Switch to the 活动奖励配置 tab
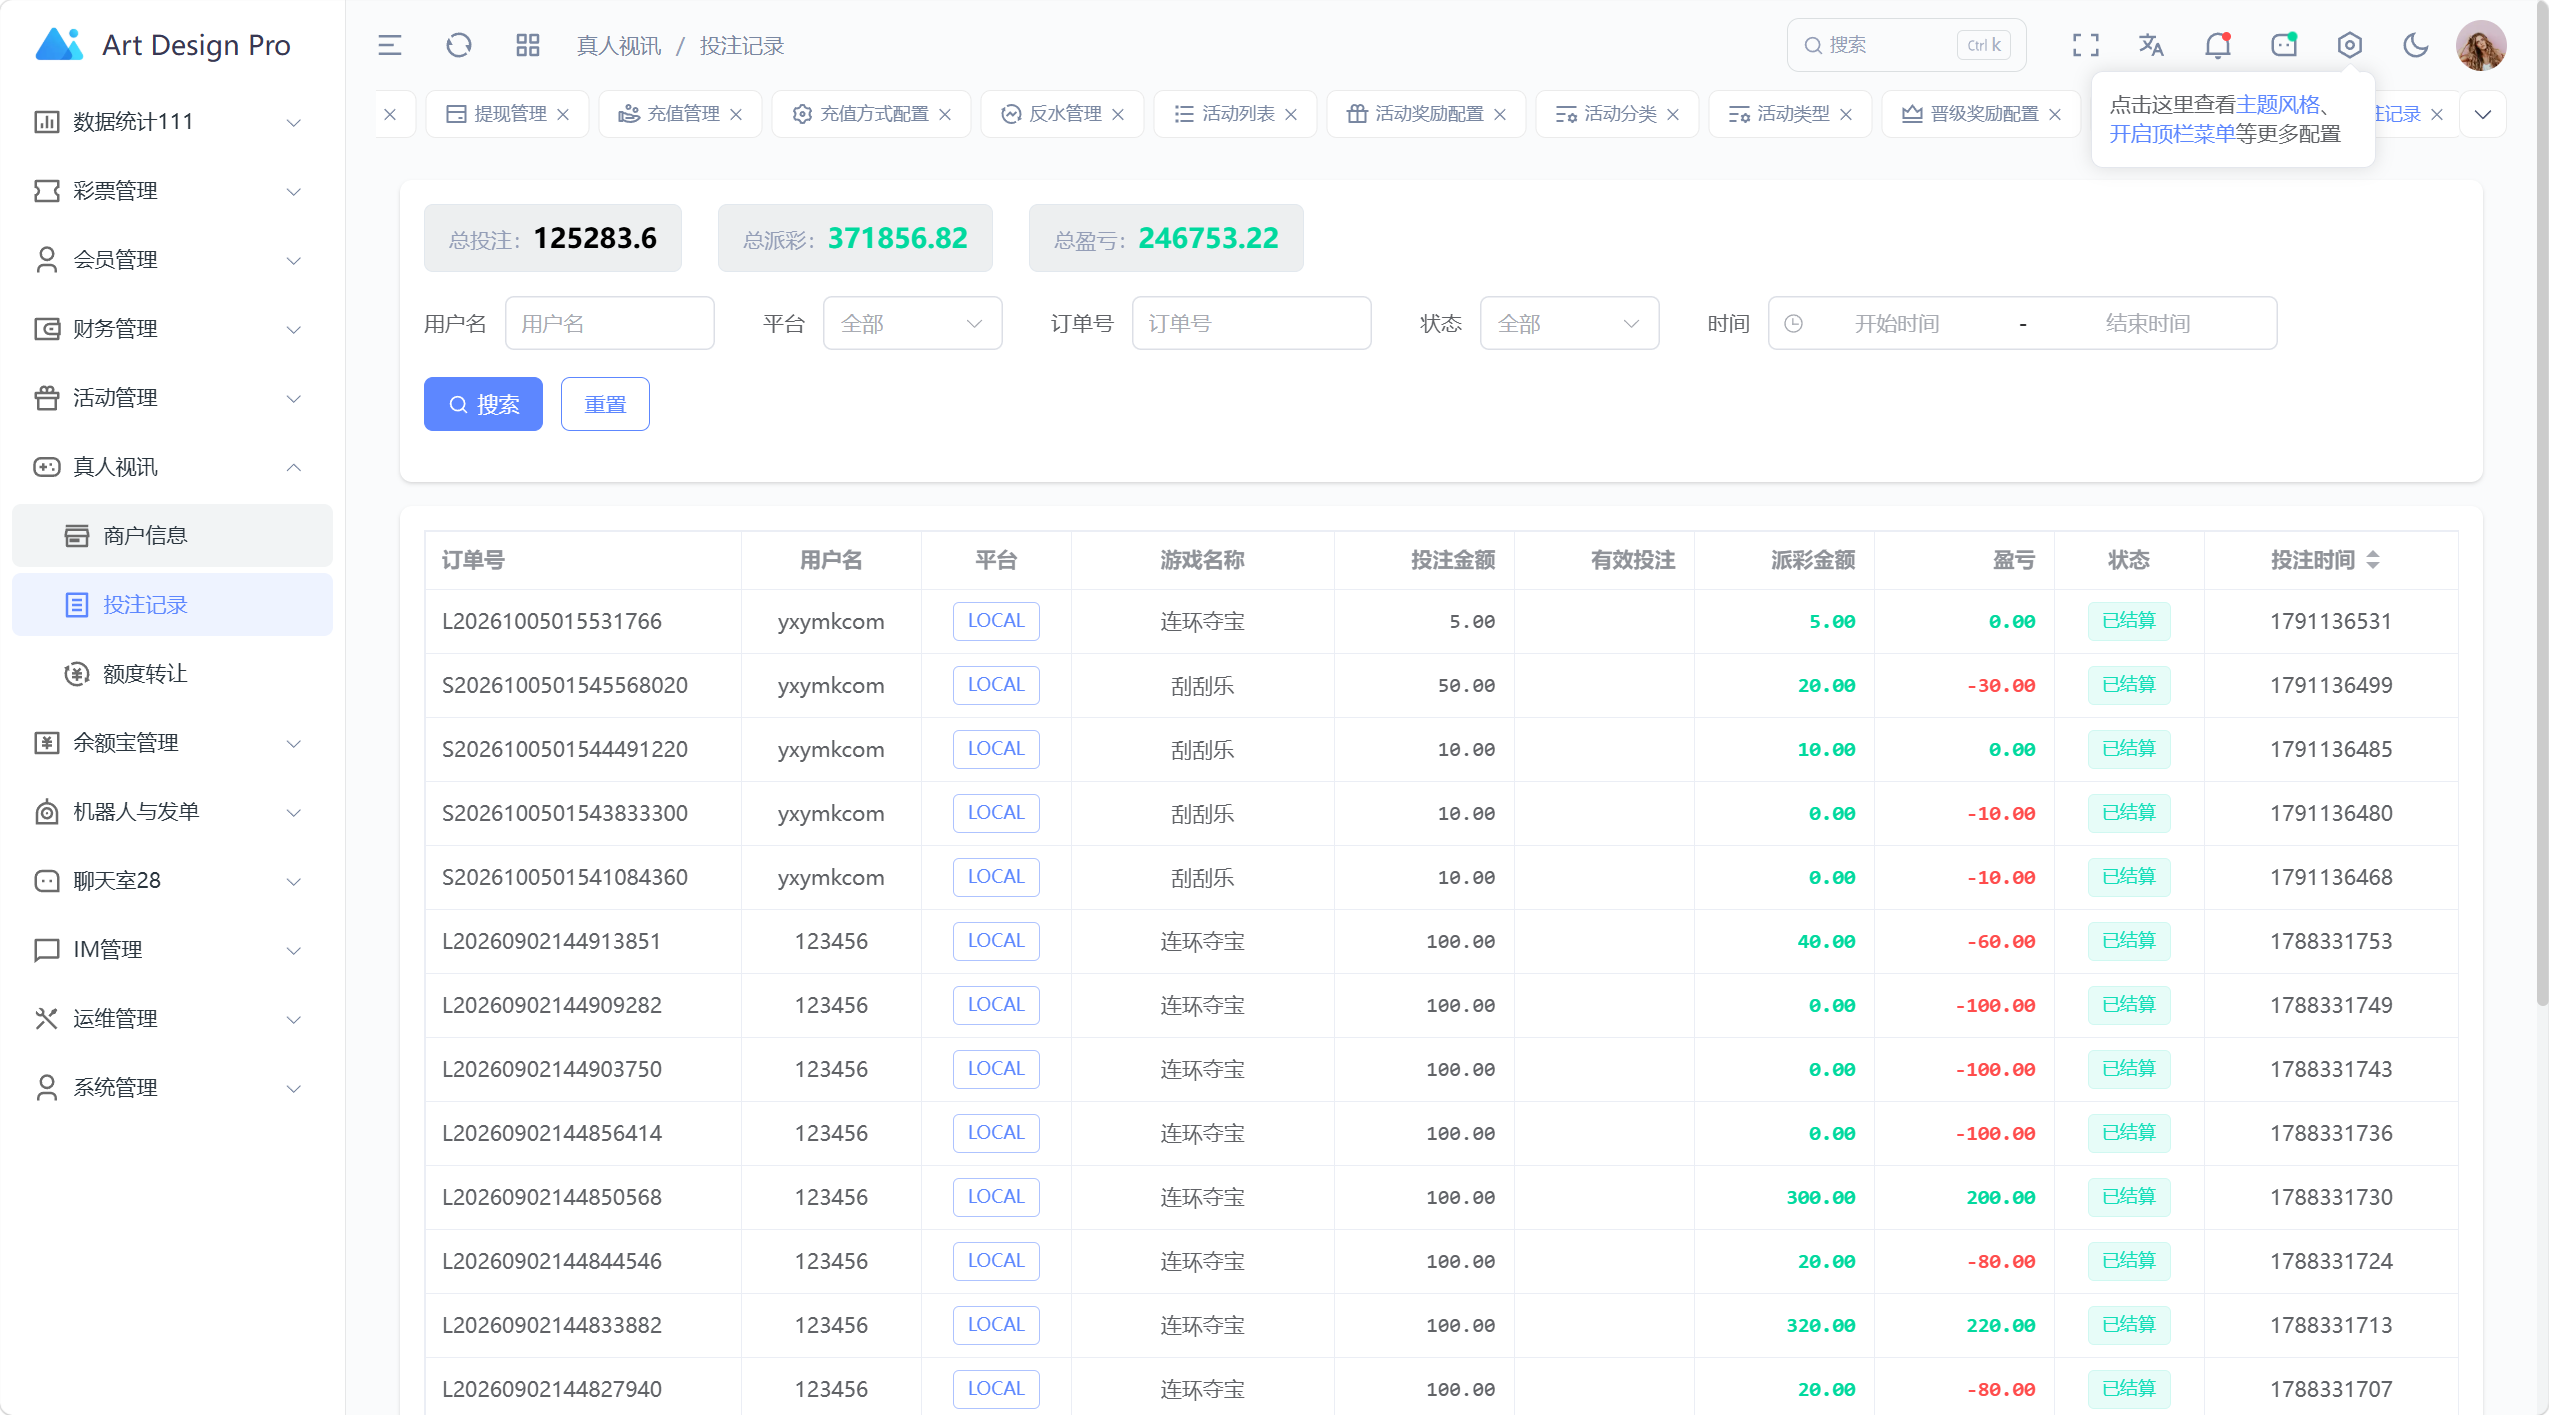2549x1415 pixels. [1426, 114]
